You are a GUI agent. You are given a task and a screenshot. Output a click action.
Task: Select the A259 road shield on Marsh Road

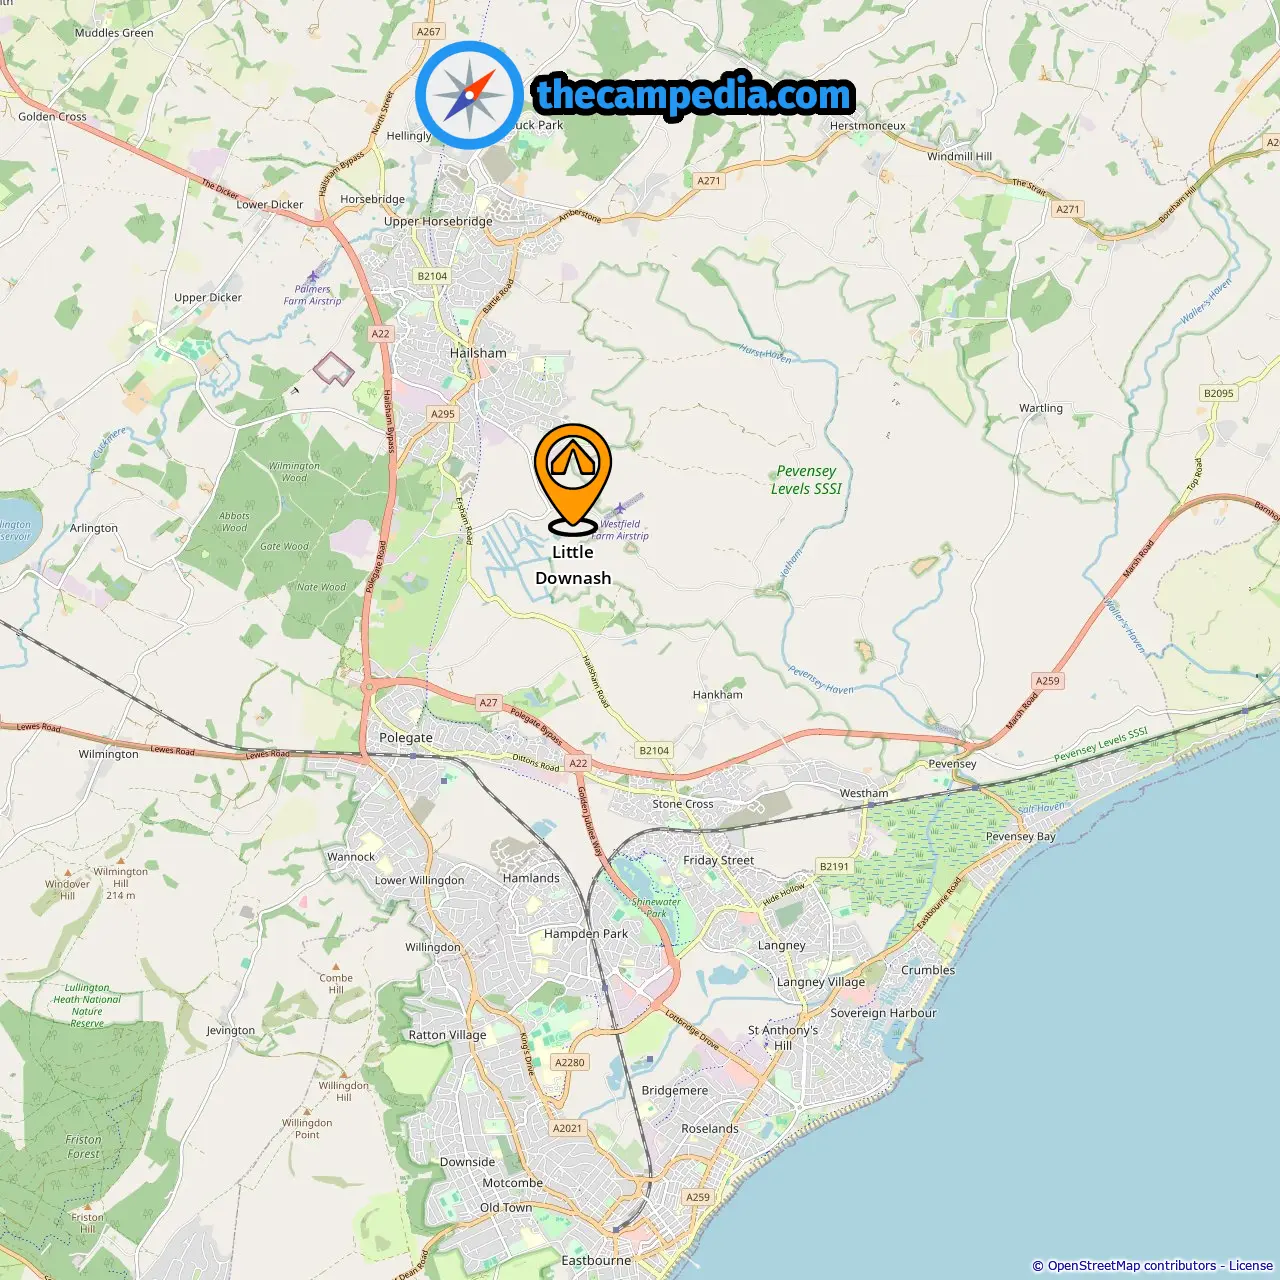1047,681
